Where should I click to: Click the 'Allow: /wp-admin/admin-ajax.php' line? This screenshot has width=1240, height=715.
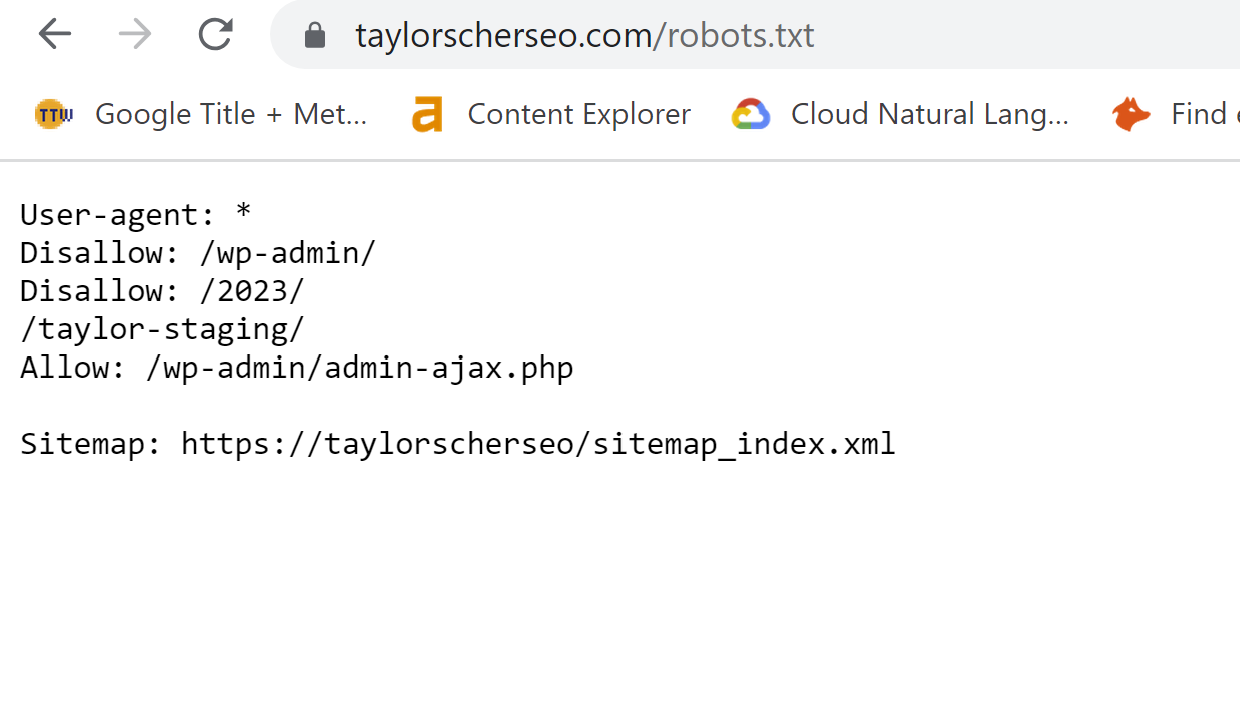point(296,367)
